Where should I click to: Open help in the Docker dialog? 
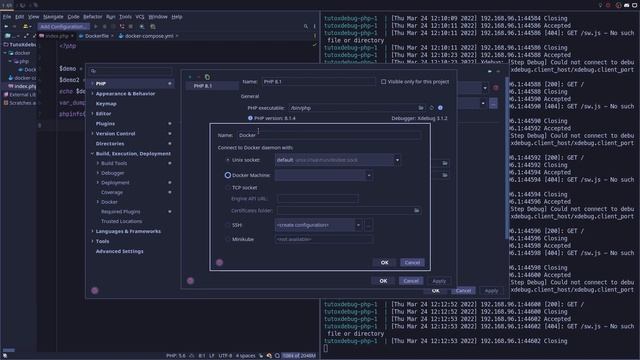pyautogui.click(x=220, y=262)
